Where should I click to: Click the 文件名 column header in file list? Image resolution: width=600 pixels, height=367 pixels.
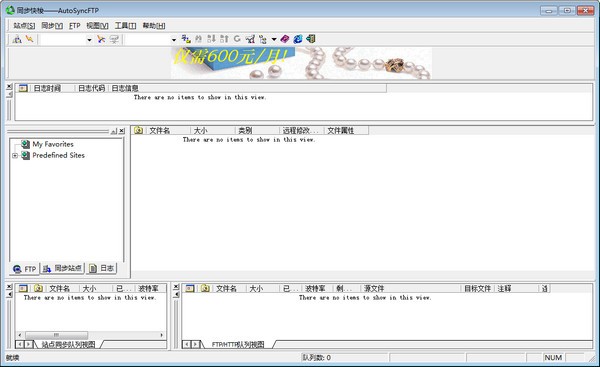pyautogui.click(x=159, y=130)
